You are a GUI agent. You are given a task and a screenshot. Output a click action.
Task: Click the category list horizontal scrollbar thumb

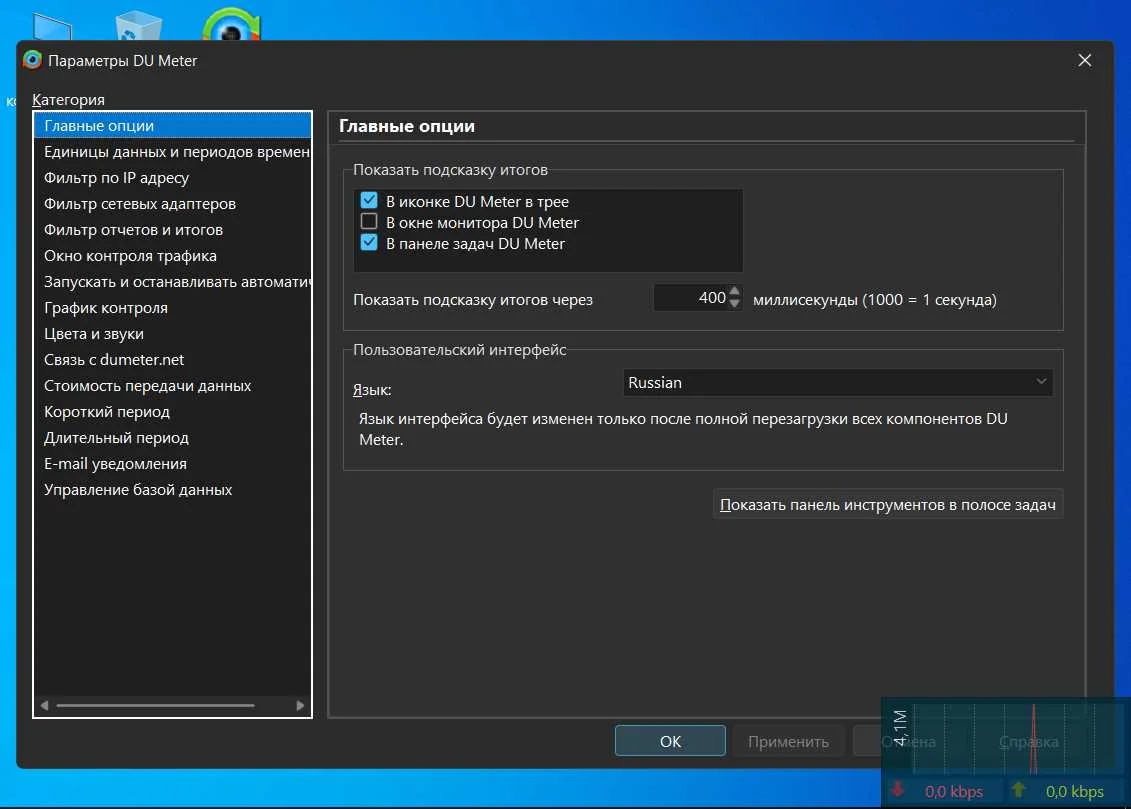tap(155, 705)
